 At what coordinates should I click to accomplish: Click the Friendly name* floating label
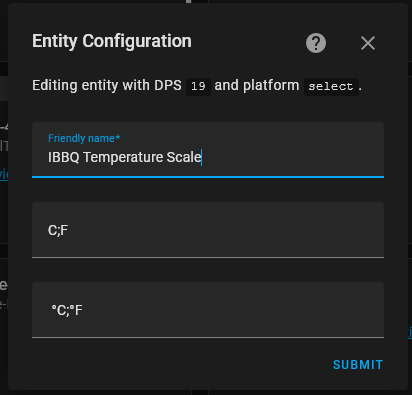(84, 138)
